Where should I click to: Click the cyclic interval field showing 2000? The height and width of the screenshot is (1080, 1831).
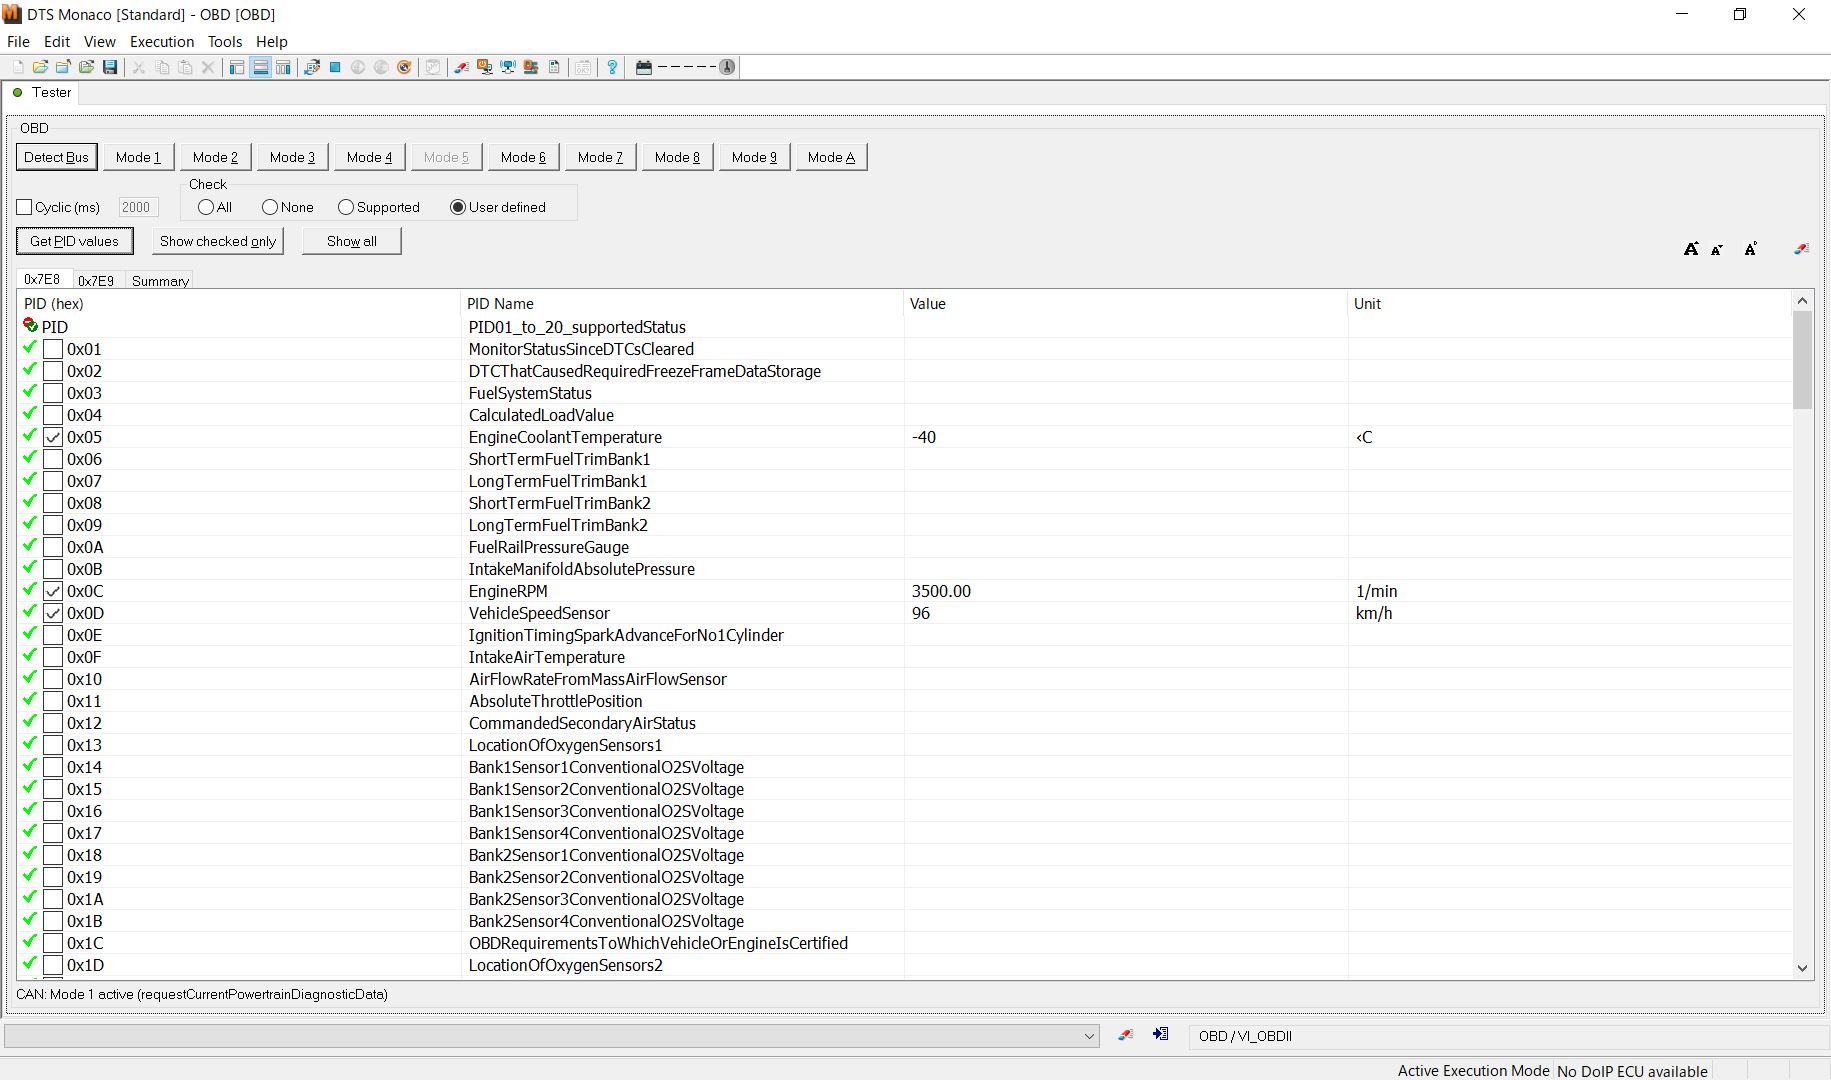(137, 207)
